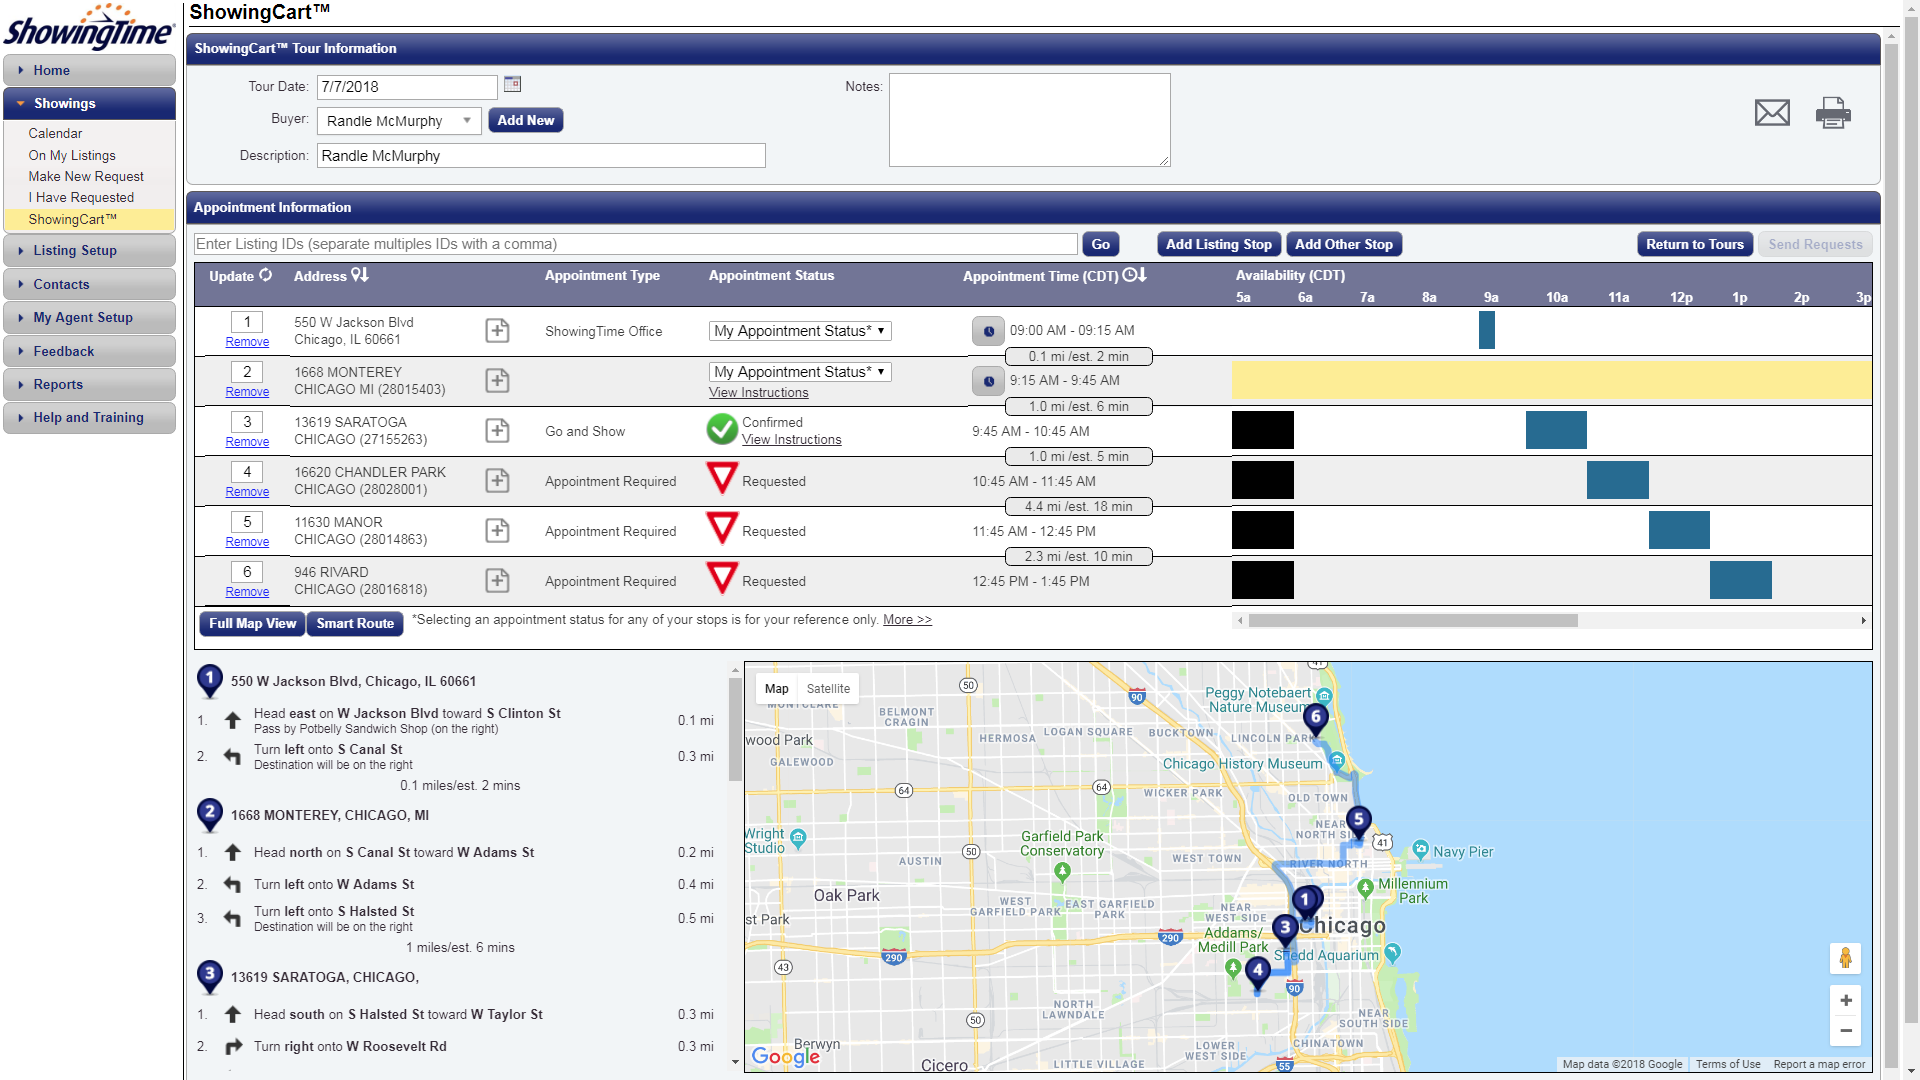The image size is (1920, 1080).
Task: Zoom in on the map
Action: tap(1845, 1000)
